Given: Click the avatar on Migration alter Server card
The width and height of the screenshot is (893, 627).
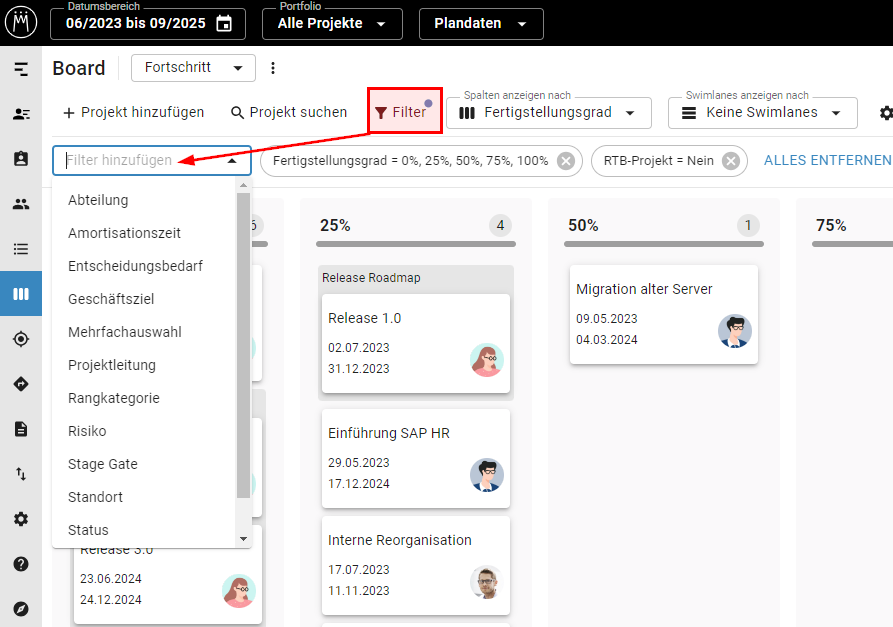Looking at the screenshot, I should click(735, 331).
